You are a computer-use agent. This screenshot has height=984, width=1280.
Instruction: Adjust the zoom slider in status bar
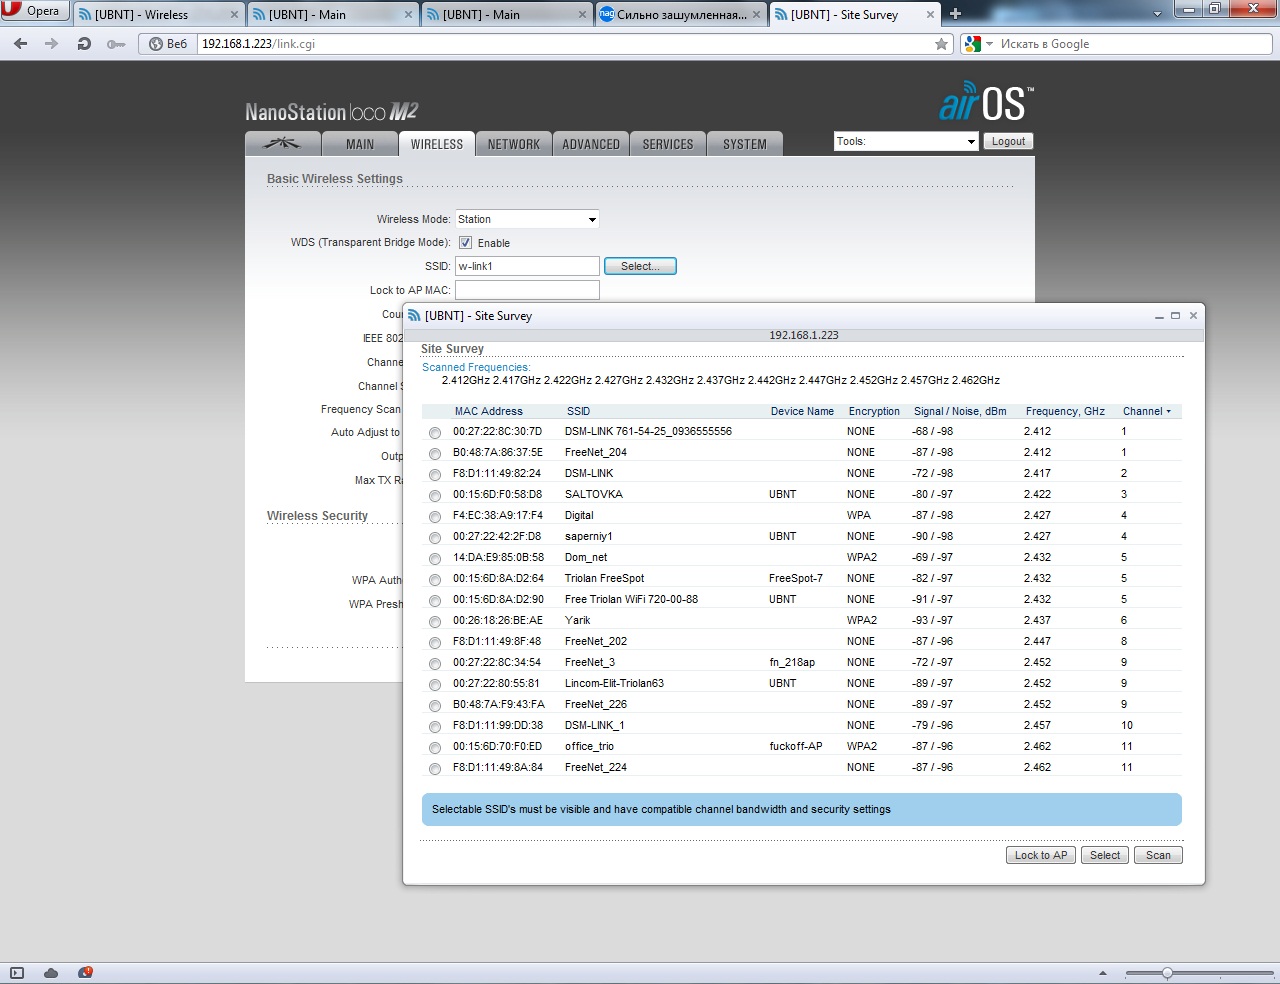[1167, 973]
